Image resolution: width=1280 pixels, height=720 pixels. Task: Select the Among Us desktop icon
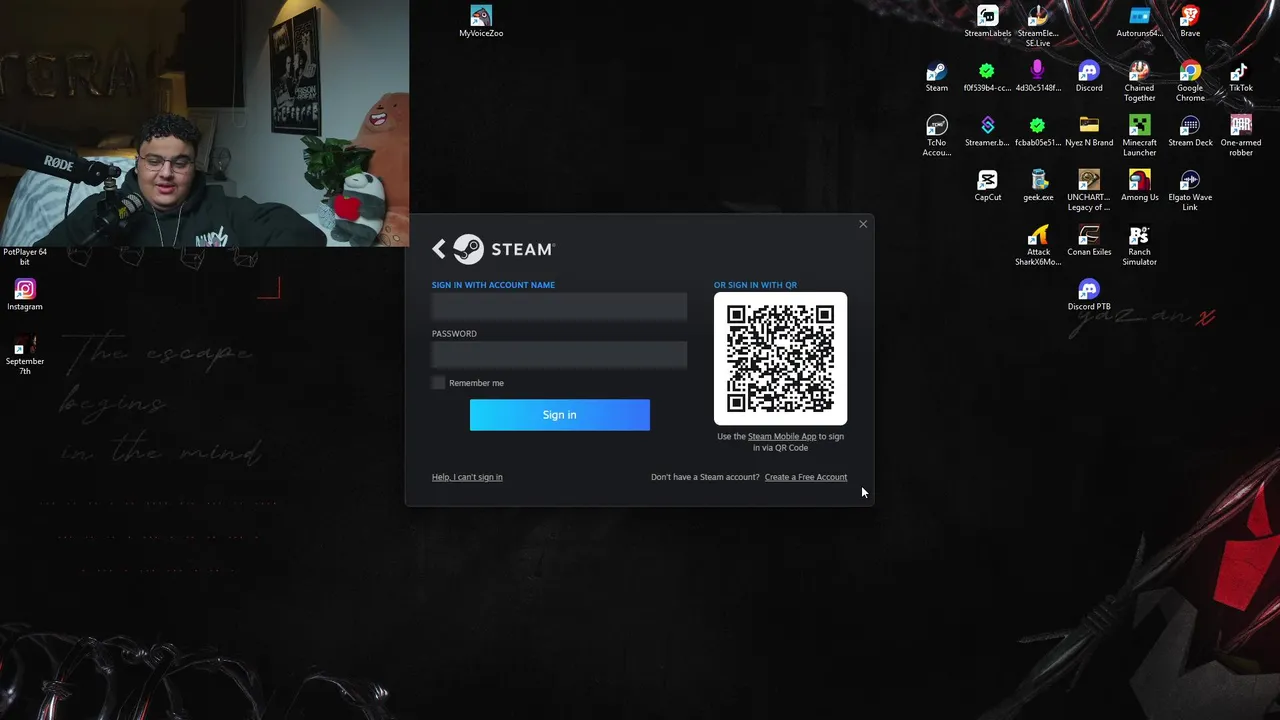[1139, 186]
